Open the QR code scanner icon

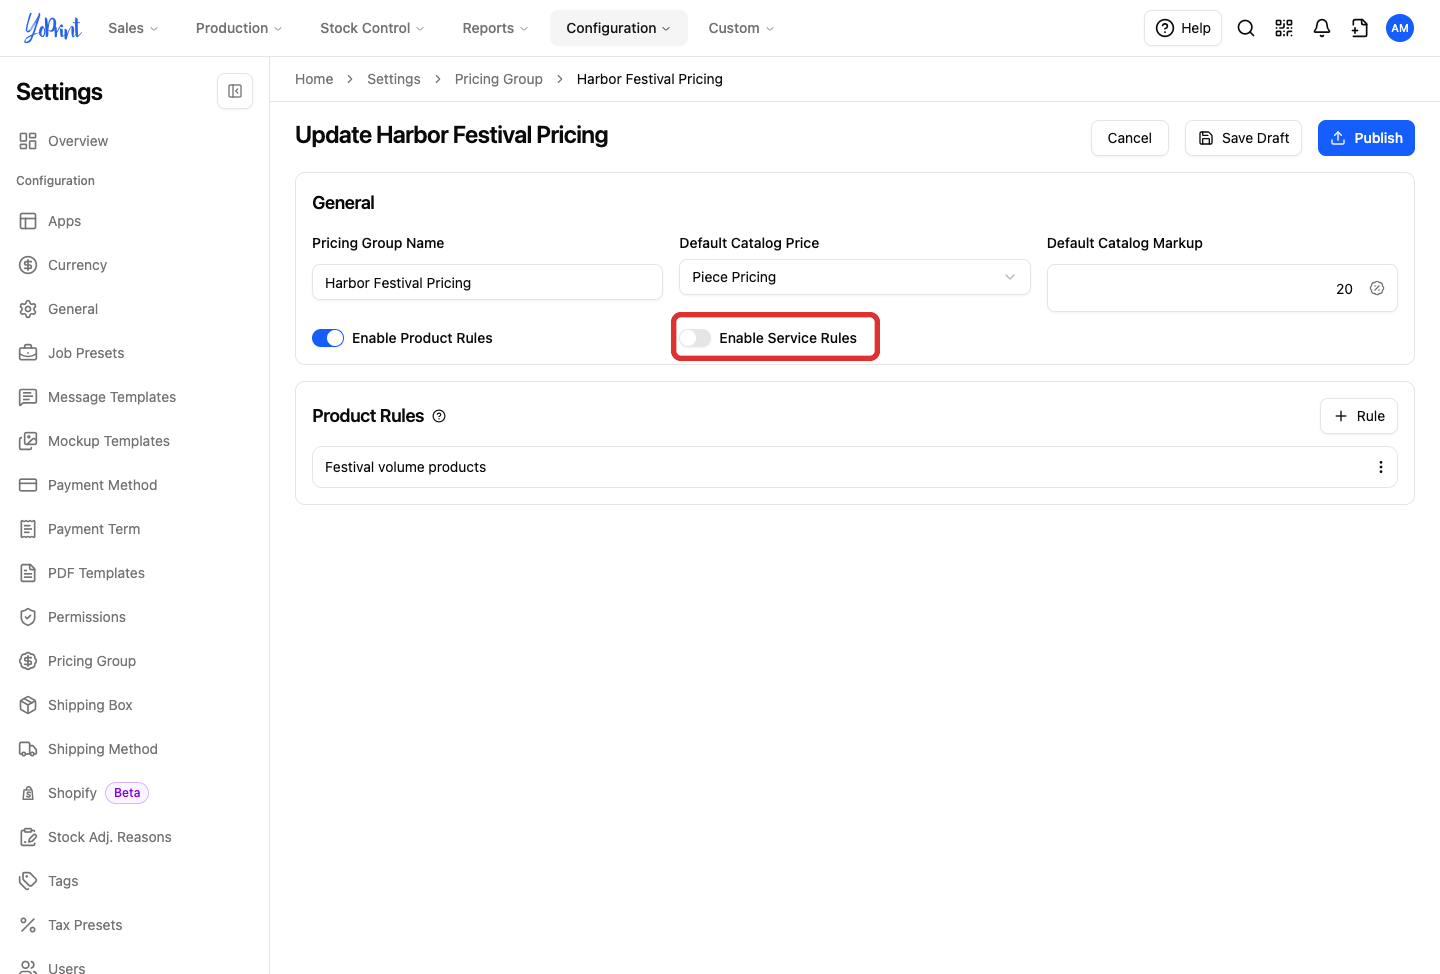tap(1284, 28)
